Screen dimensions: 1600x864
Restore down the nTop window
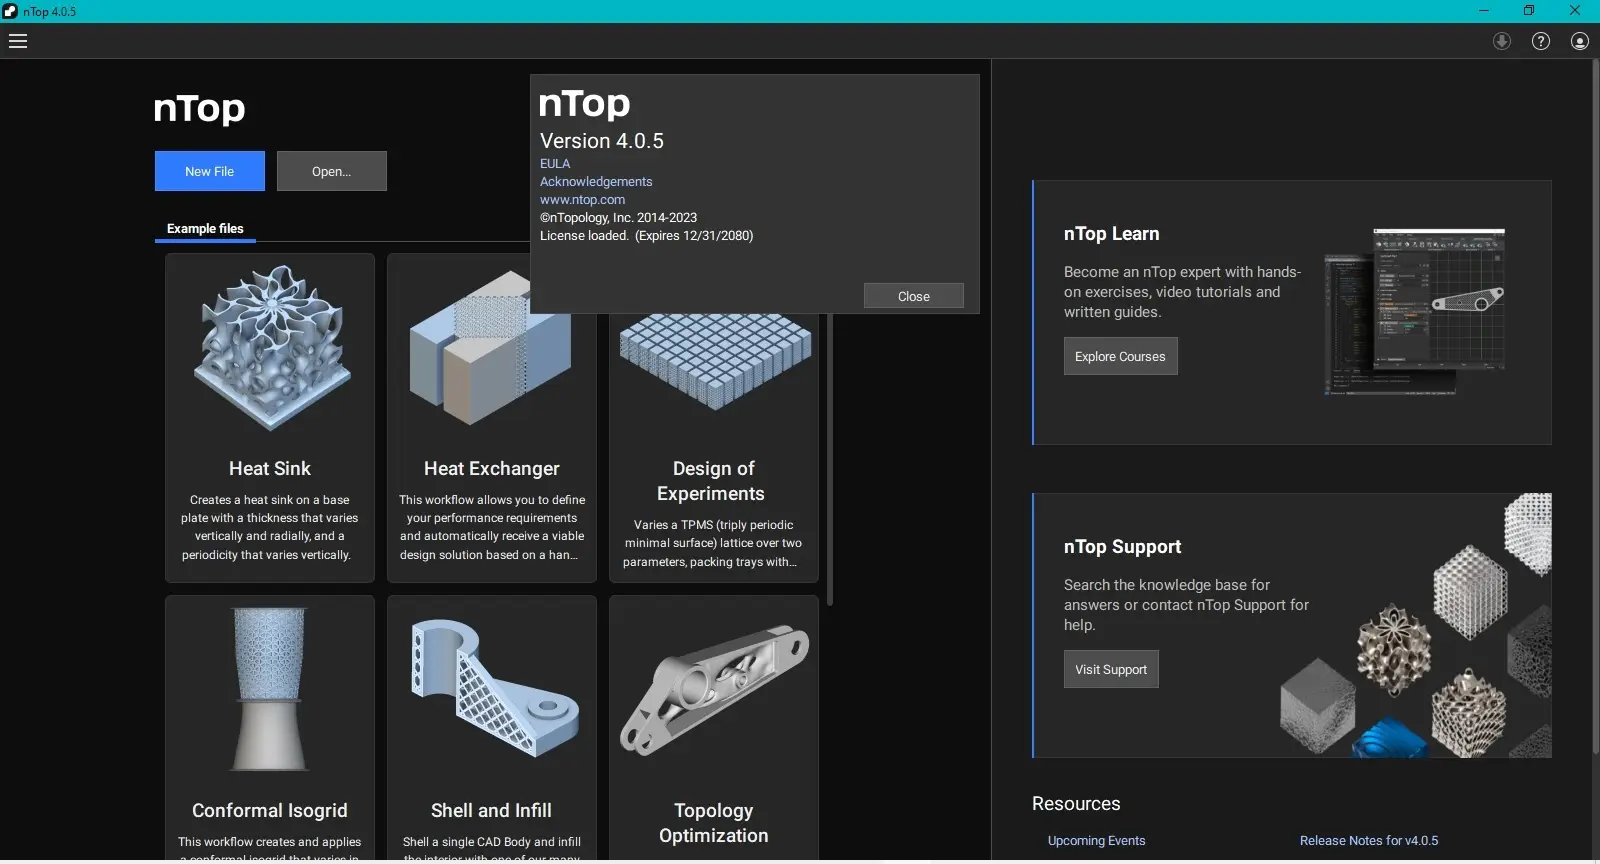pyautogui.click(x=1529, y=11)
